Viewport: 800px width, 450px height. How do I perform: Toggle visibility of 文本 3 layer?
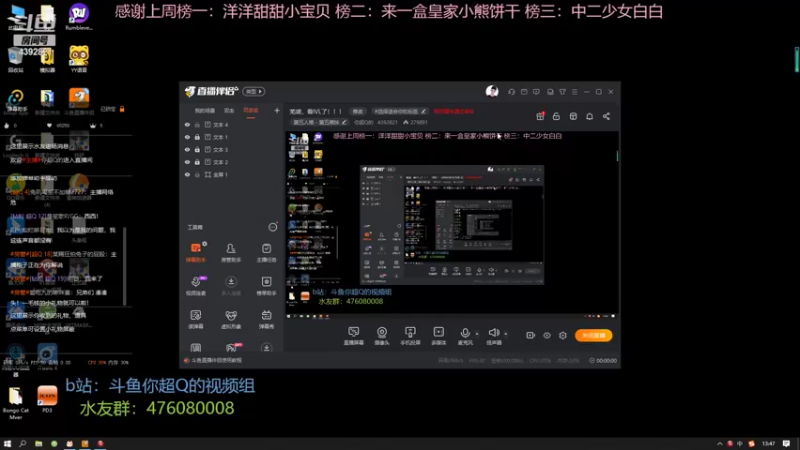point(187,149)
